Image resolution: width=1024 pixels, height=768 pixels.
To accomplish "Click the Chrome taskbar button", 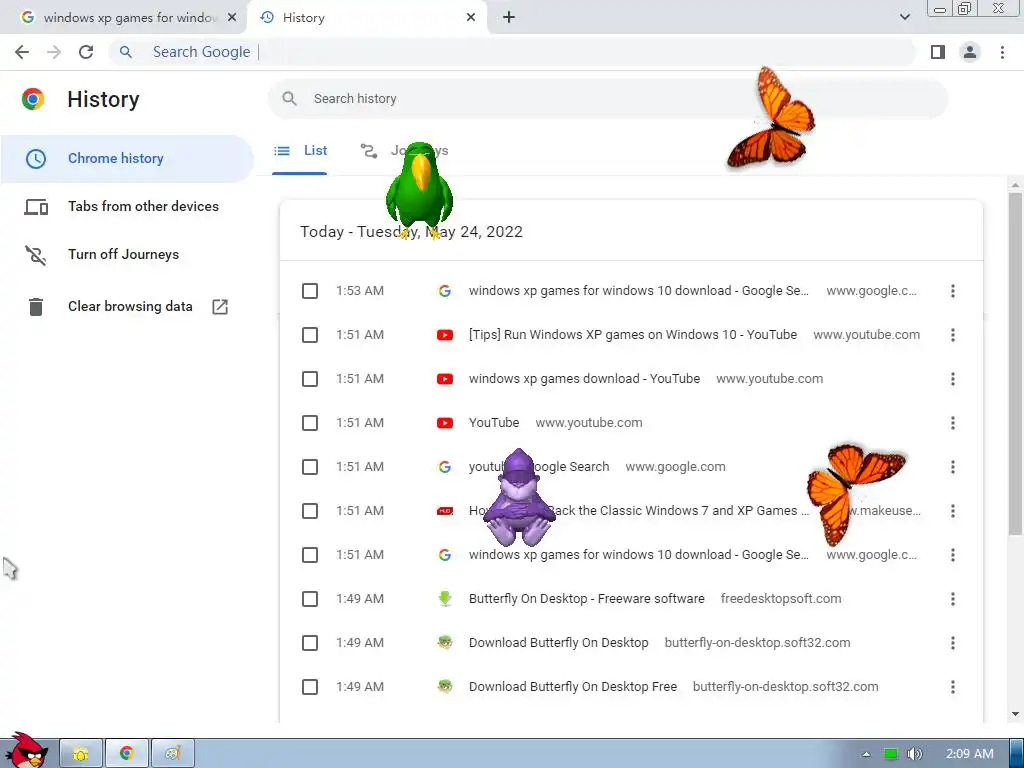I will 127,754.
